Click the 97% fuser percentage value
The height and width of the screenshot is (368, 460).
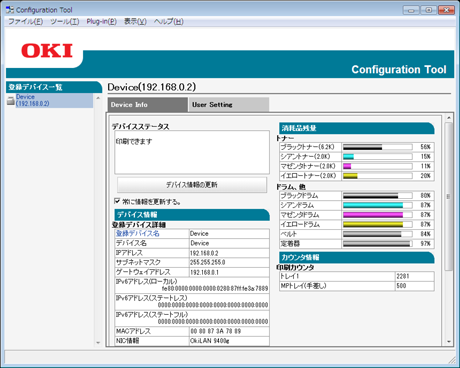click(425, 244)
